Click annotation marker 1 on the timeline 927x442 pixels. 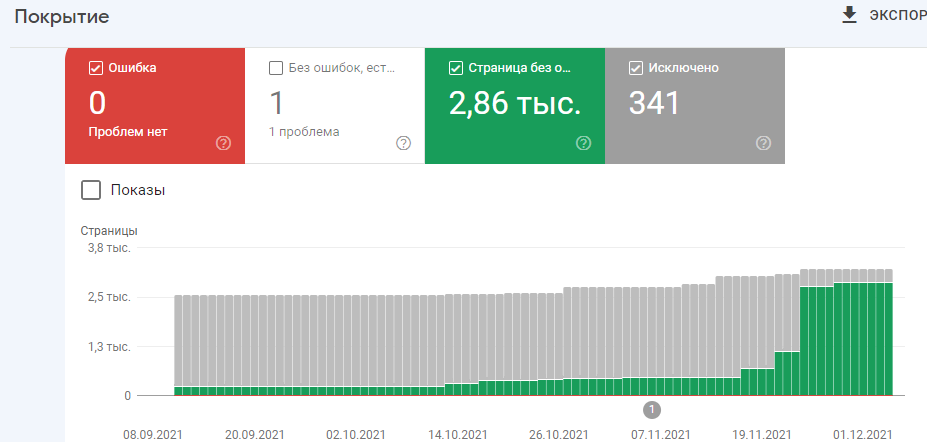point(652,409)
